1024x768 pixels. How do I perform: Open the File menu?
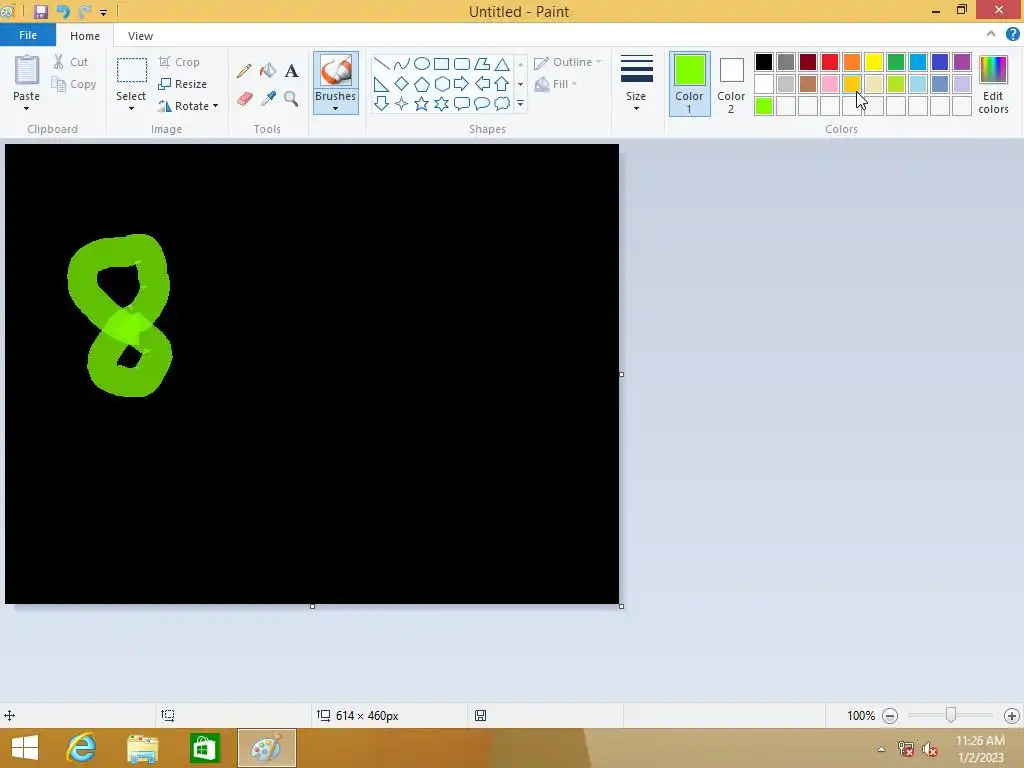tap(28, 35)
